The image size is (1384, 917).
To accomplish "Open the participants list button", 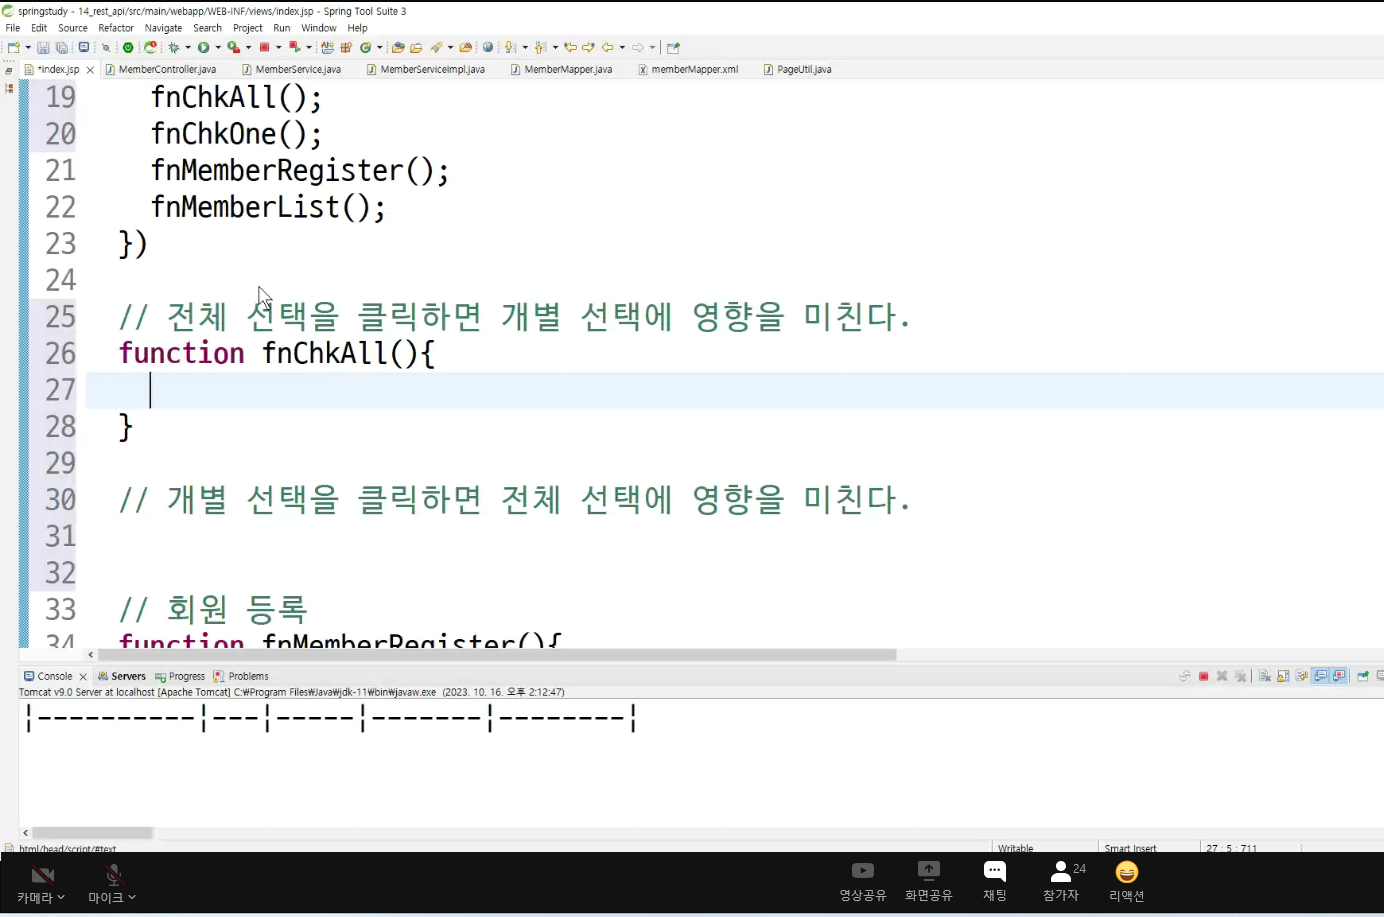I will [1062, 882].
